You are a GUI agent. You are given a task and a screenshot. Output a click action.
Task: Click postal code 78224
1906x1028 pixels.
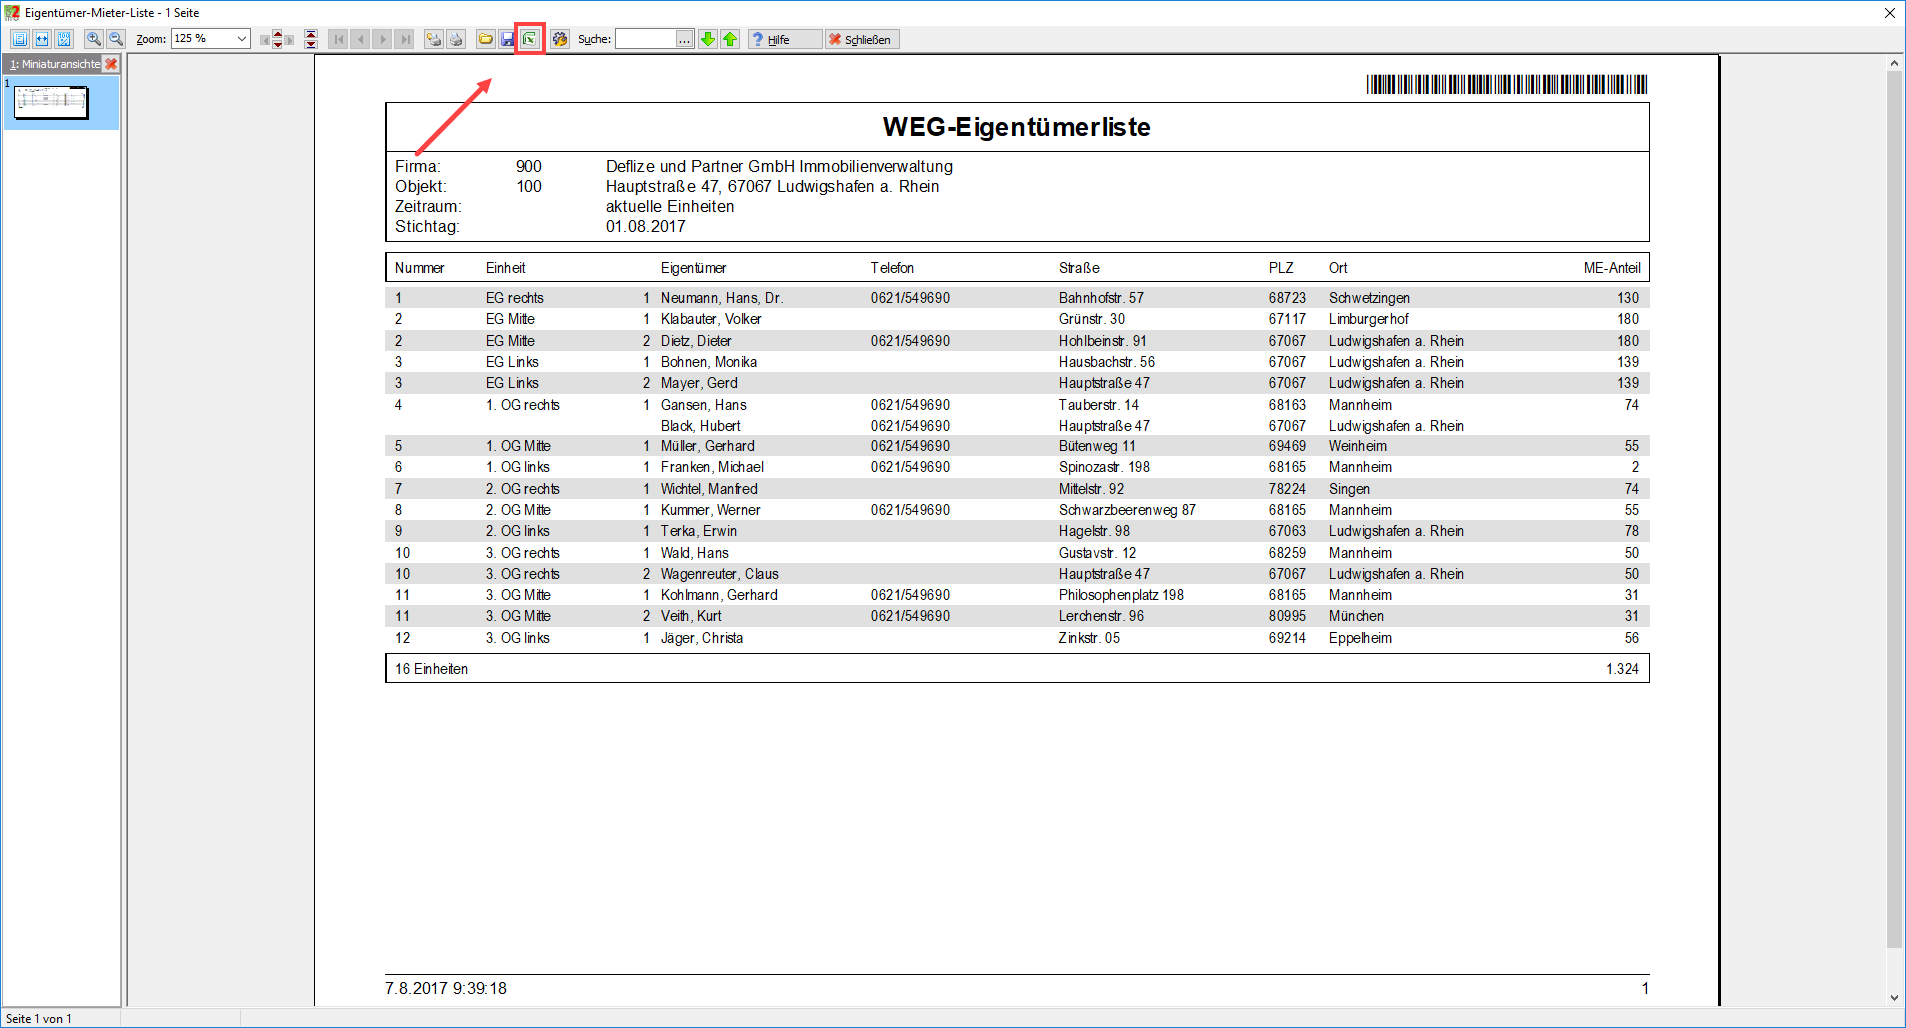point(1288,489)
